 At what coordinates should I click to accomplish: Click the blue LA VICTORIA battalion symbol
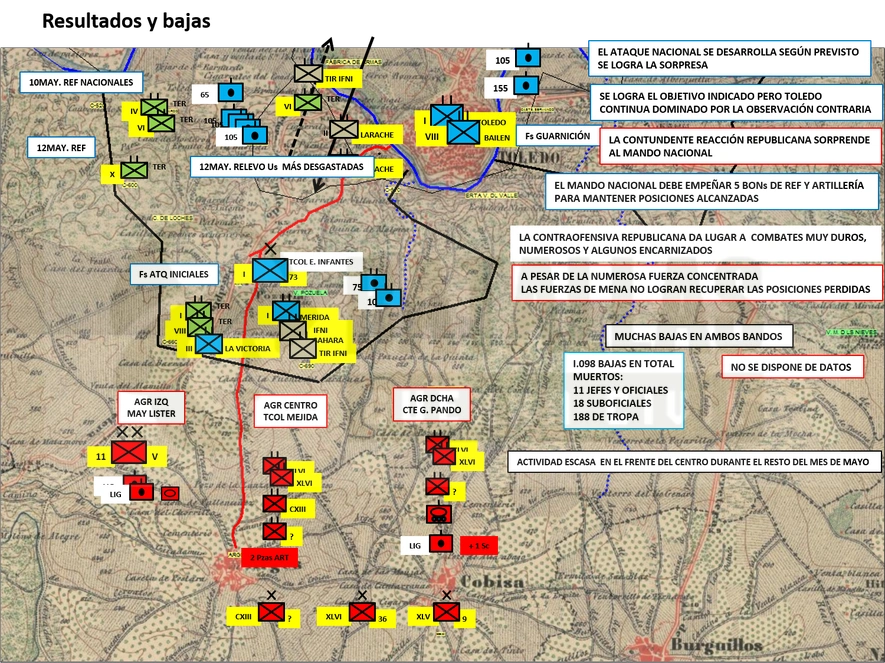[209, 344]
